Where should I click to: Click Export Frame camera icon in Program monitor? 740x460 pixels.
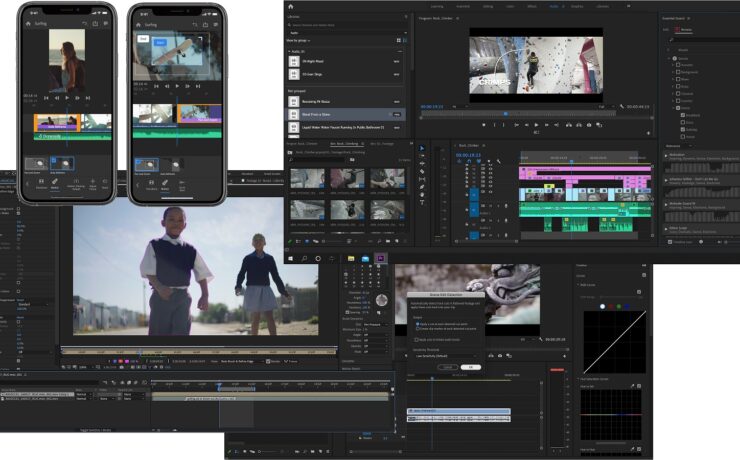click(589, 125)
